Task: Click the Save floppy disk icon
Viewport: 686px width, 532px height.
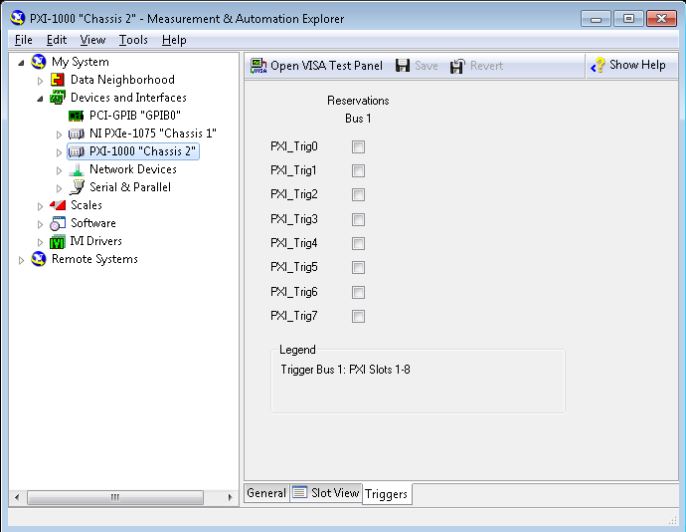Action: (x=402, y=66)
